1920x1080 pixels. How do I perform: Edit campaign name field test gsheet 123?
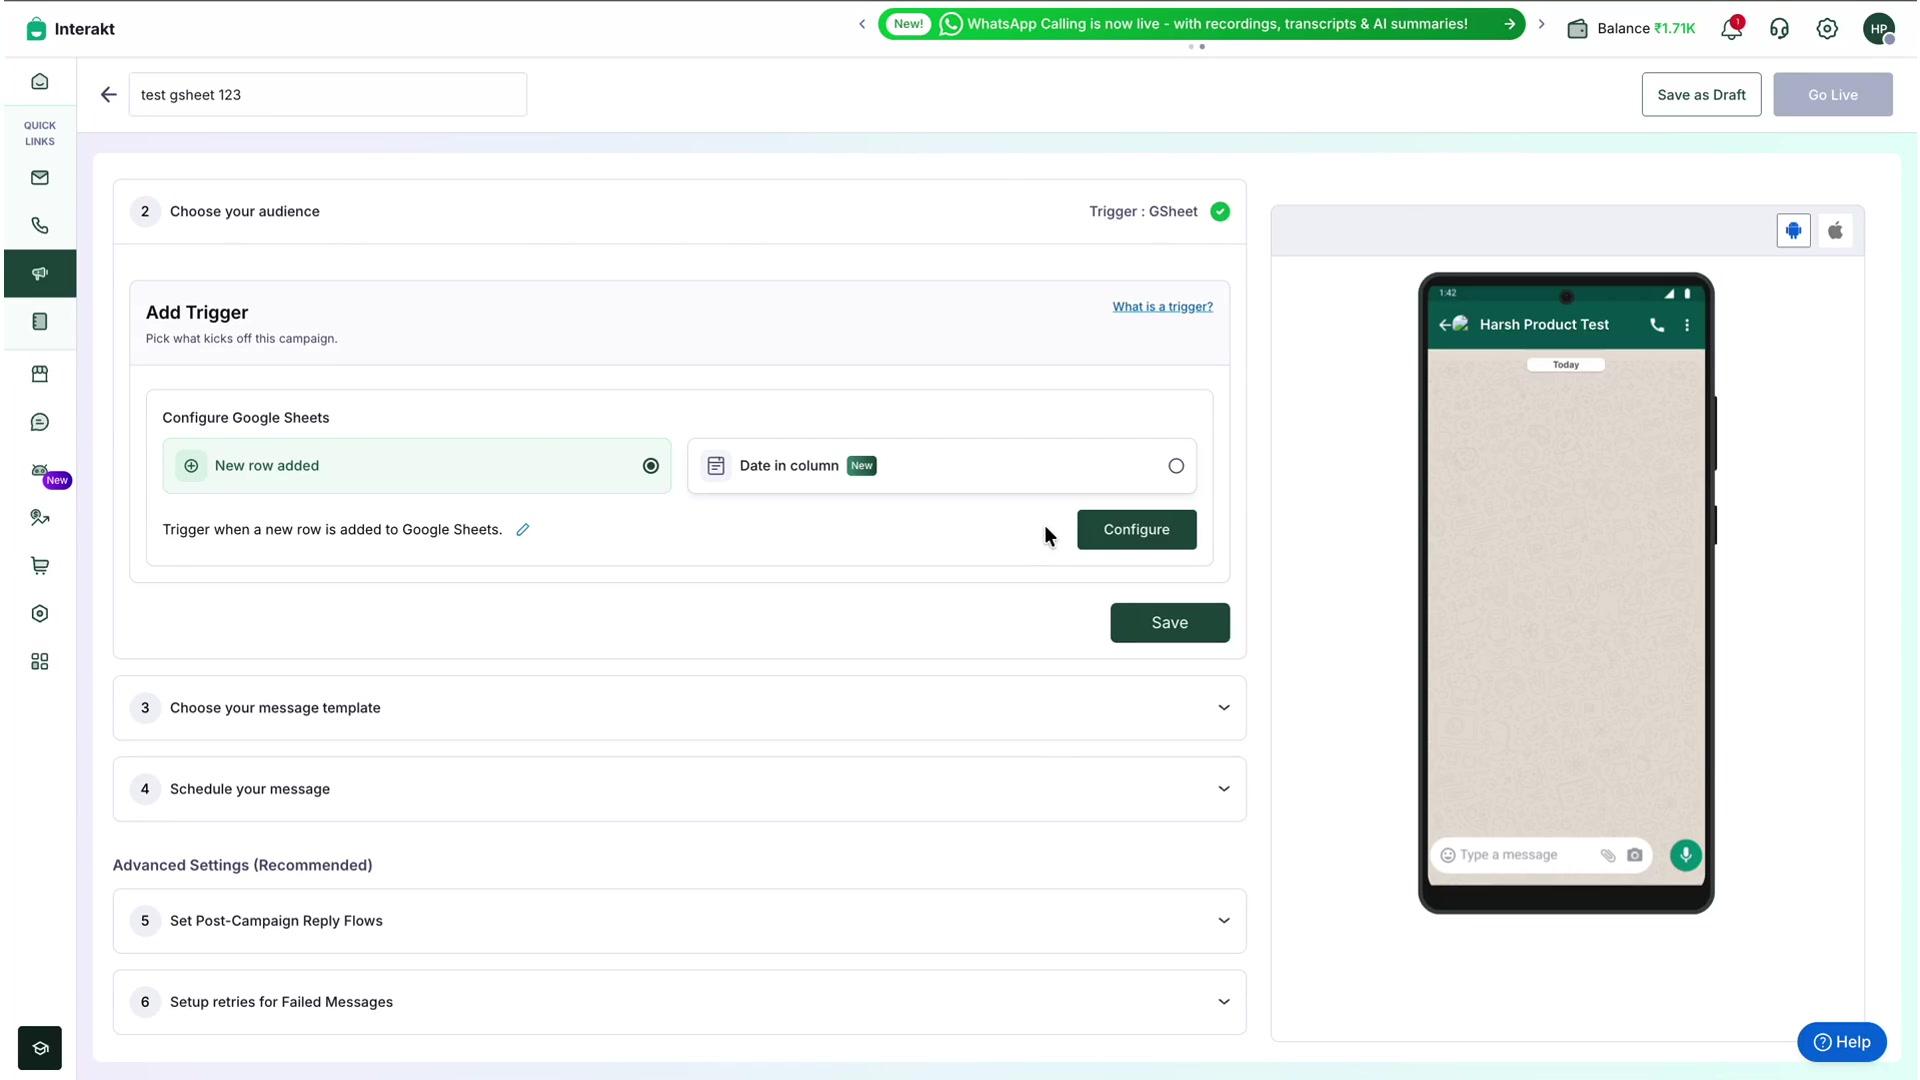coord(328,95)
